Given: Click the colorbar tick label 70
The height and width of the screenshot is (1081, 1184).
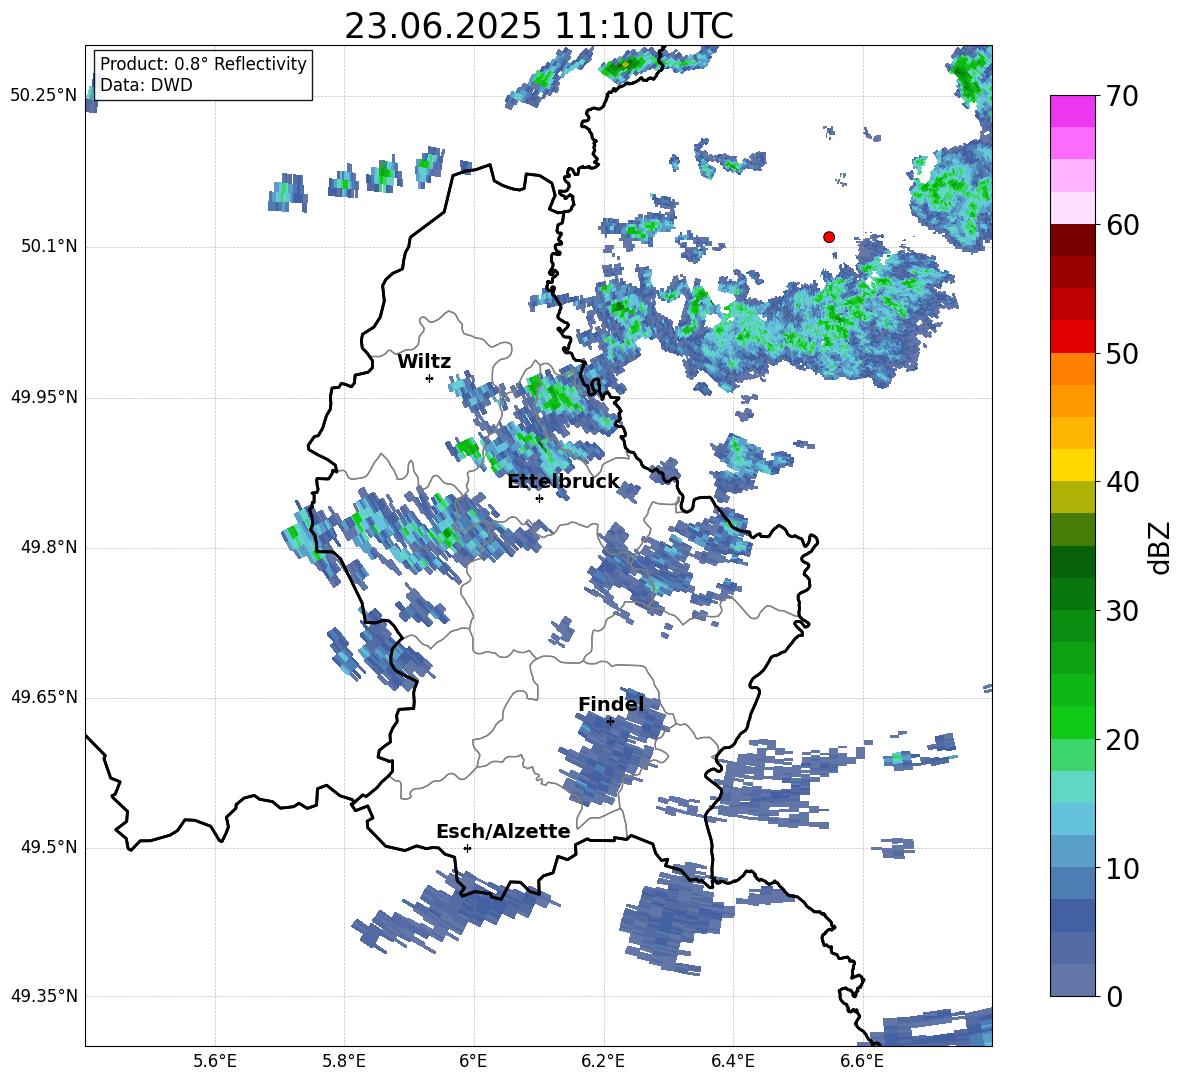Looking at the screenshot, I should point(1122,97).
